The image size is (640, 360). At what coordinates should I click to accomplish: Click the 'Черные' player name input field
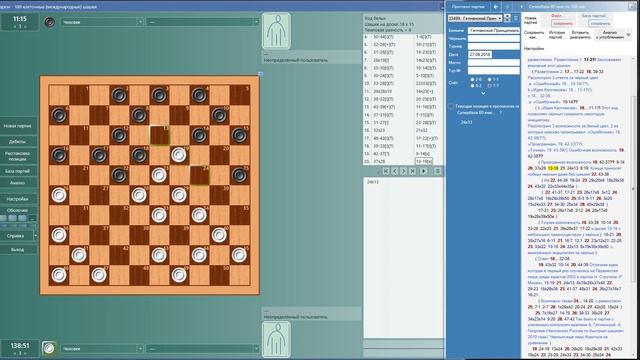pos(493,38)
